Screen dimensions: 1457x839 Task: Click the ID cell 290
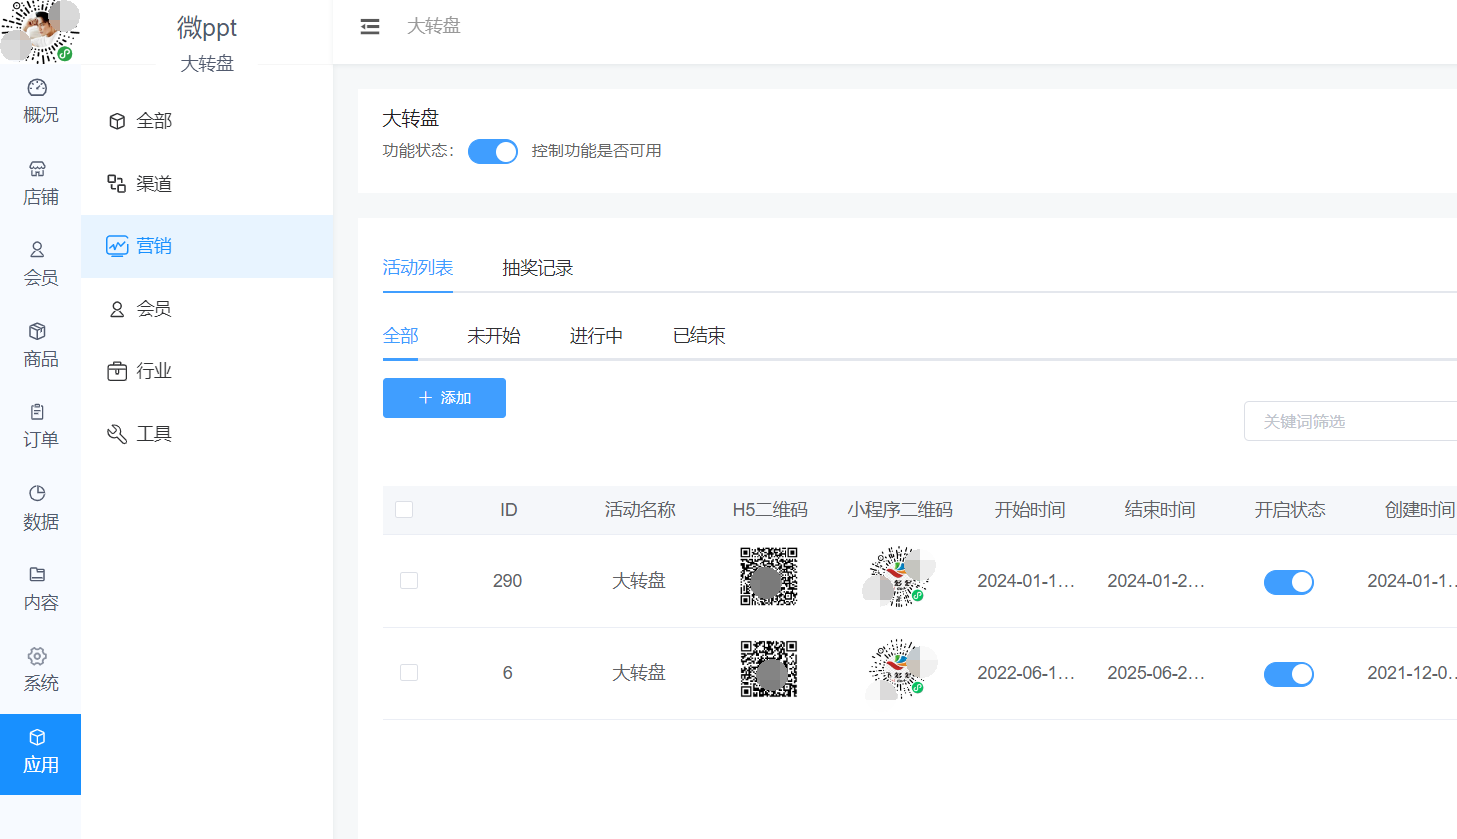[508, 581]
